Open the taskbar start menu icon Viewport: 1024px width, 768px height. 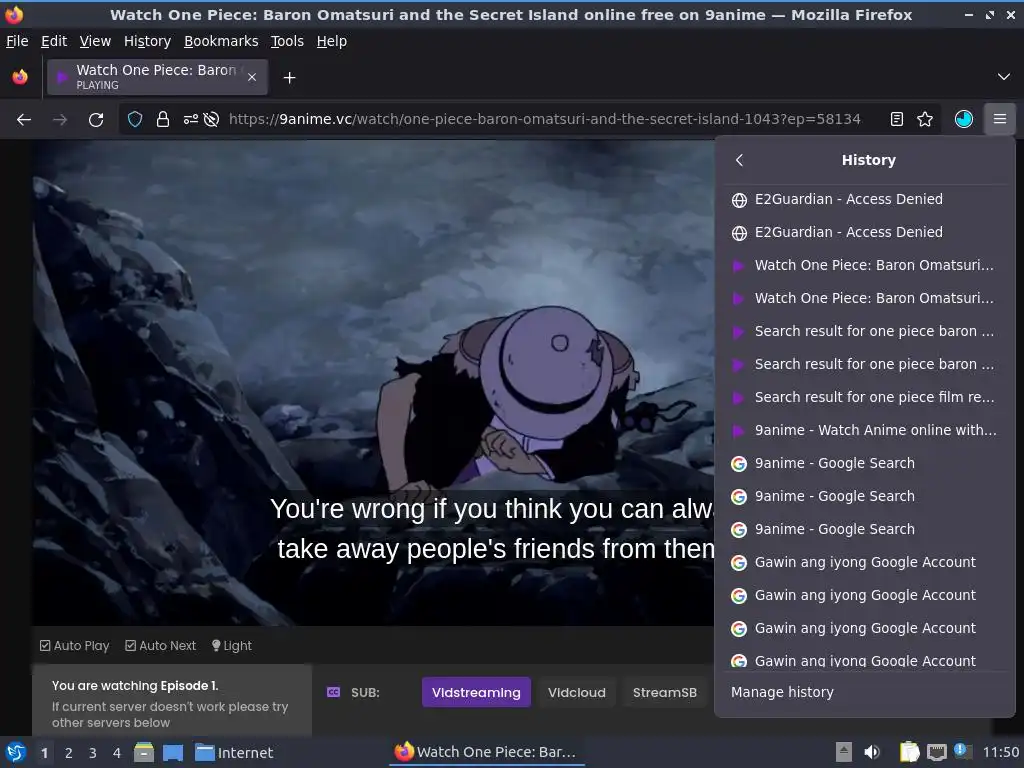(x=16, y=752)
